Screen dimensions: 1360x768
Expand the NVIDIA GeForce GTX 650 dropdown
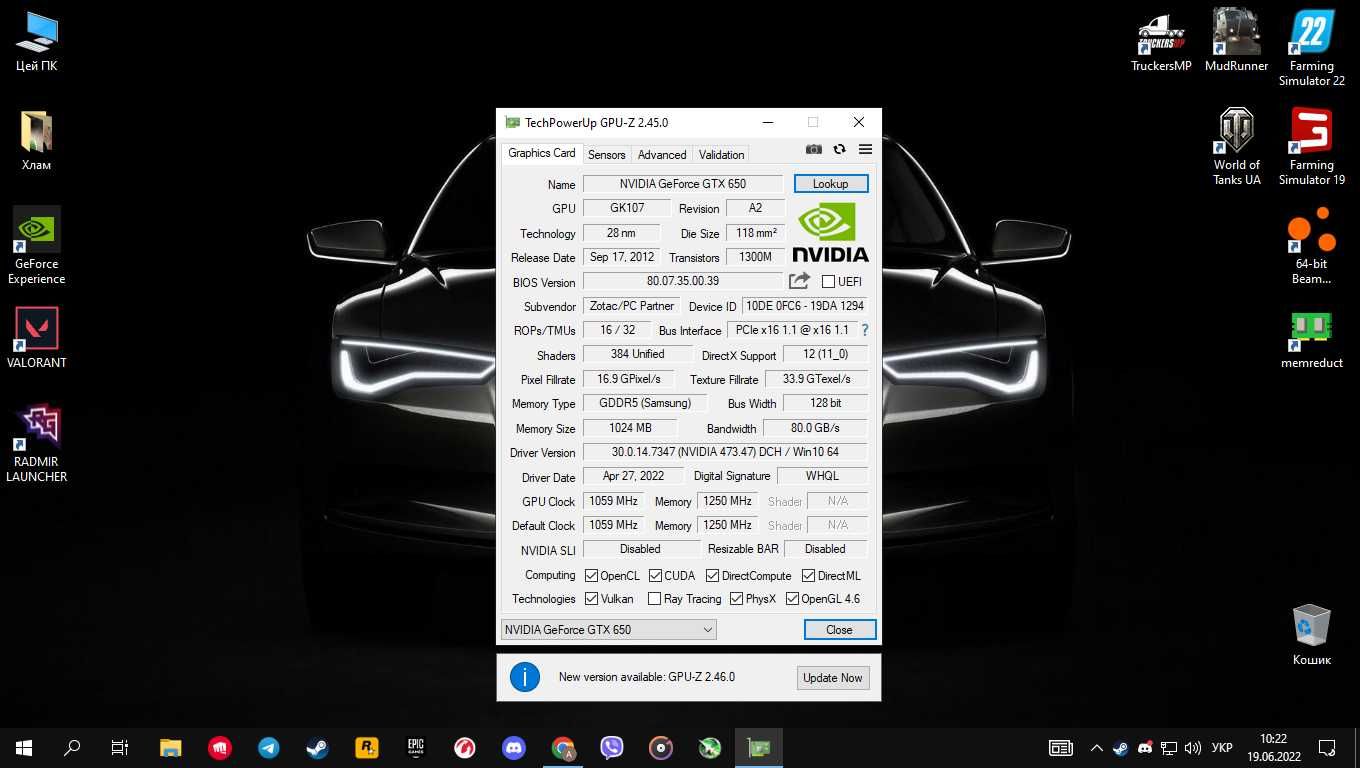(x=609, y=630)
